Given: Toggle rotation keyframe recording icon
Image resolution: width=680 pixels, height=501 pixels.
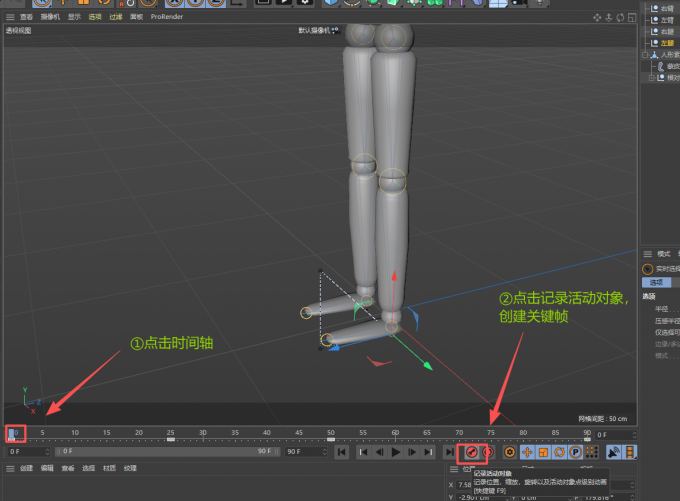Looking at the screenshot, I should [560, 452].
